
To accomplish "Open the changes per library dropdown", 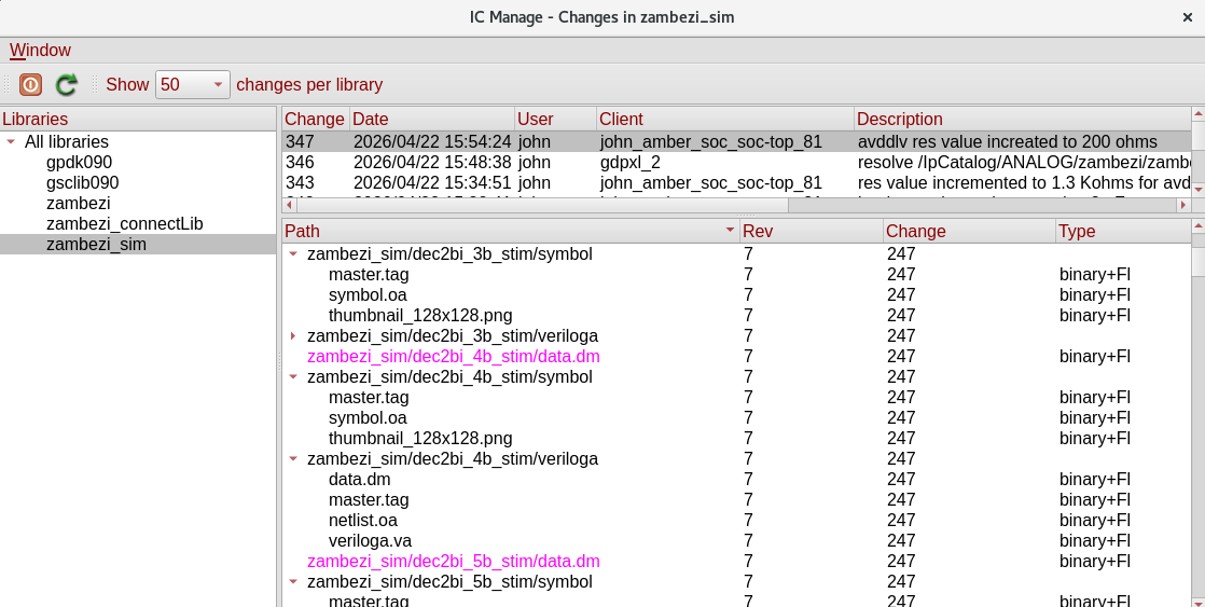I will (x=192, y=85).
